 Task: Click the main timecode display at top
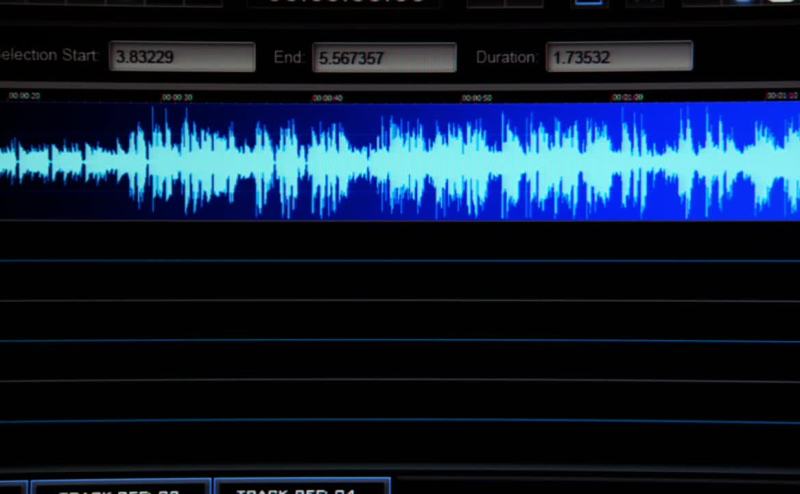click(335, 3)
